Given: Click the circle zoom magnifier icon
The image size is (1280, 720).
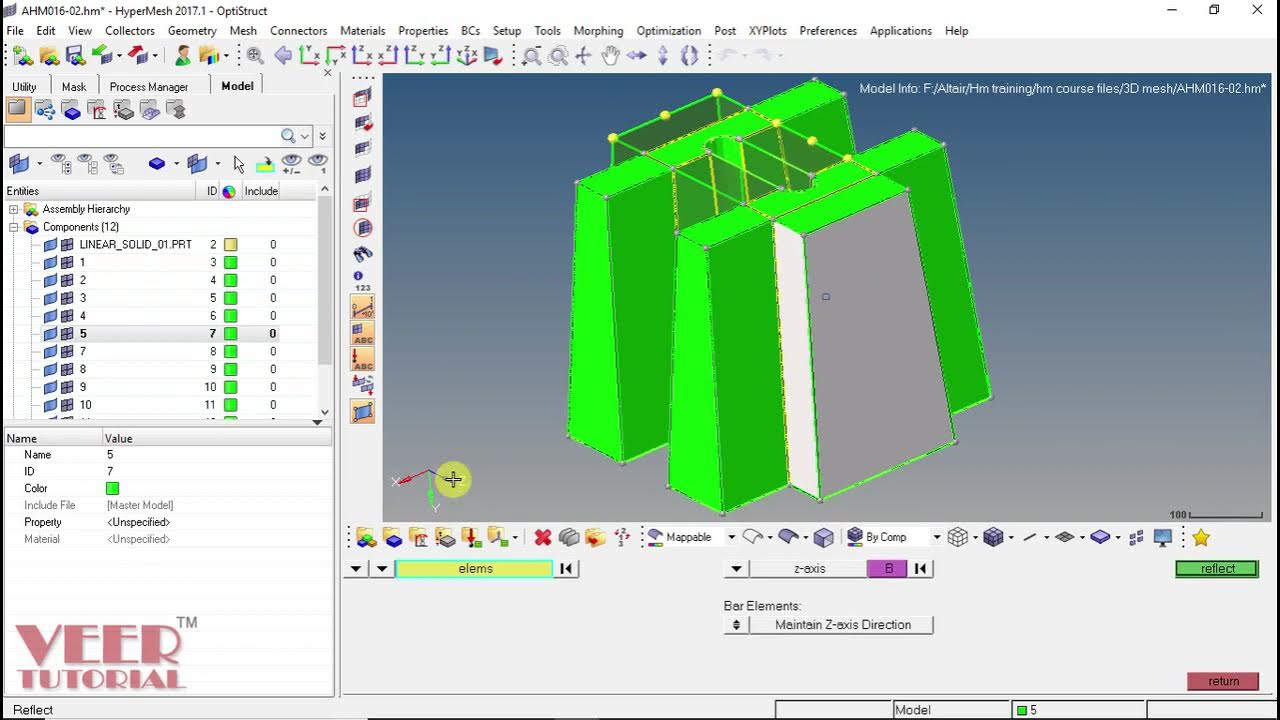Looking at the screenshot, I should pyautogui.click(x=558, y=56).
